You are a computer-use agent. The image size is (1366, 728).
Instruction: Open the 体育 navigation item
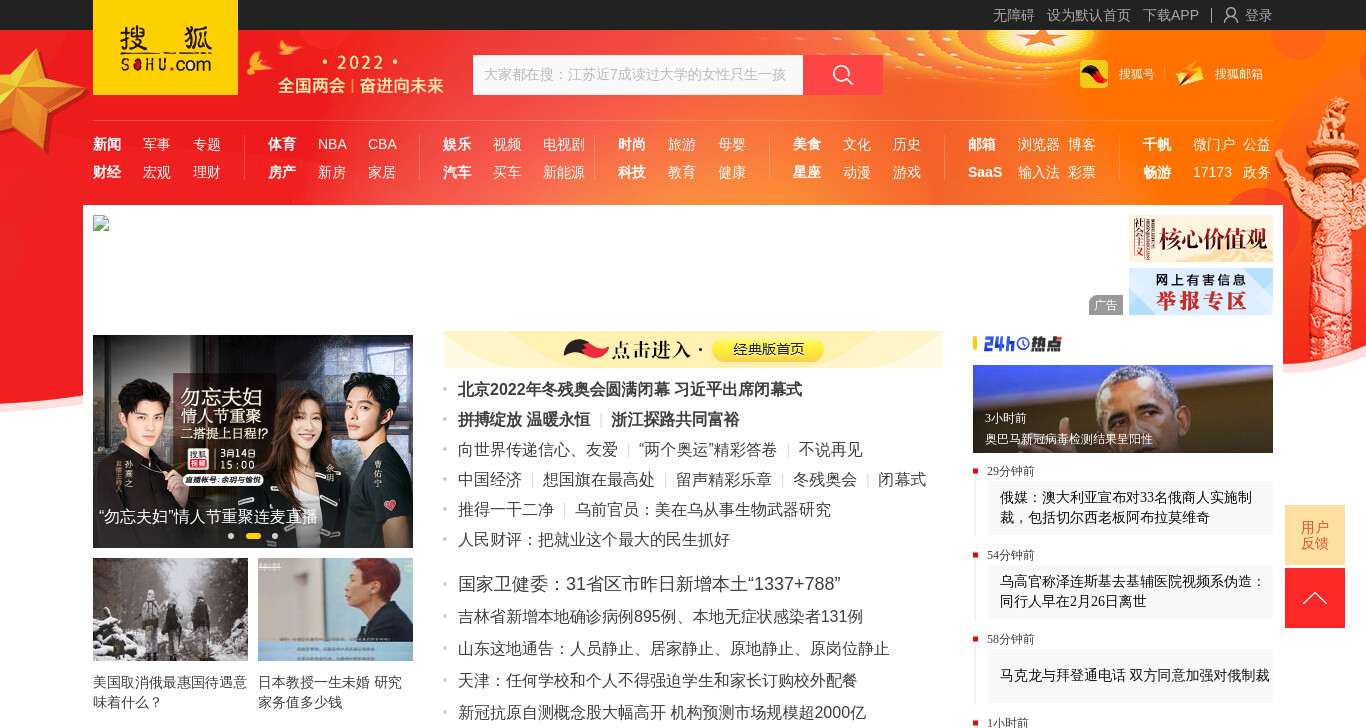[282, 144]
